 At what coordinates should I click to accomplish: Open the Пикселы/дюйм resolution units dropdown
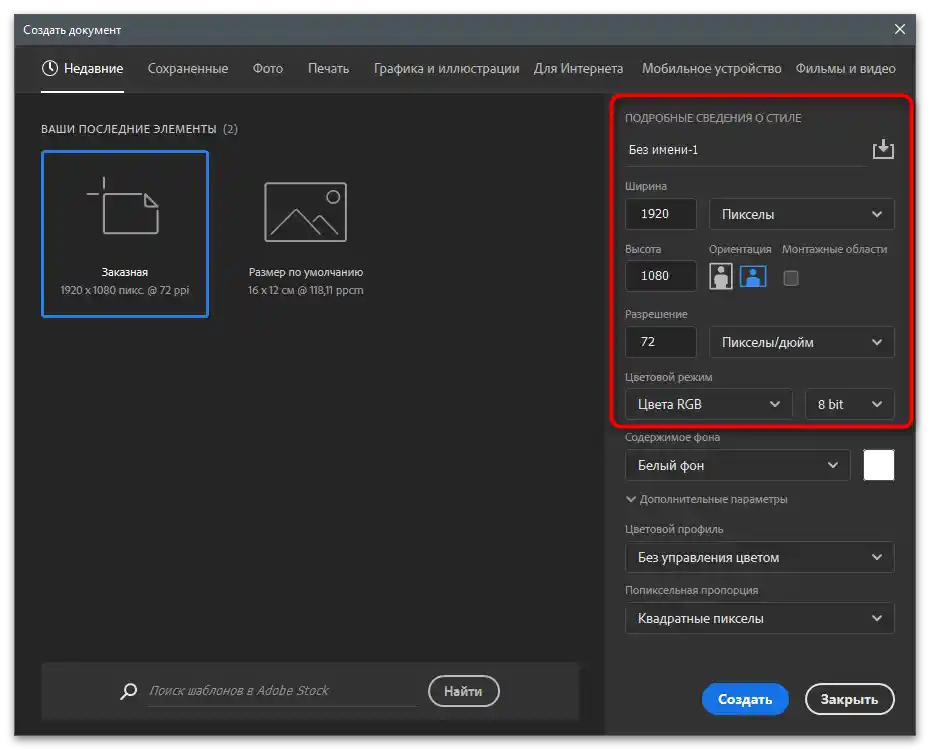pyautogui.click(x=801, y=342)
